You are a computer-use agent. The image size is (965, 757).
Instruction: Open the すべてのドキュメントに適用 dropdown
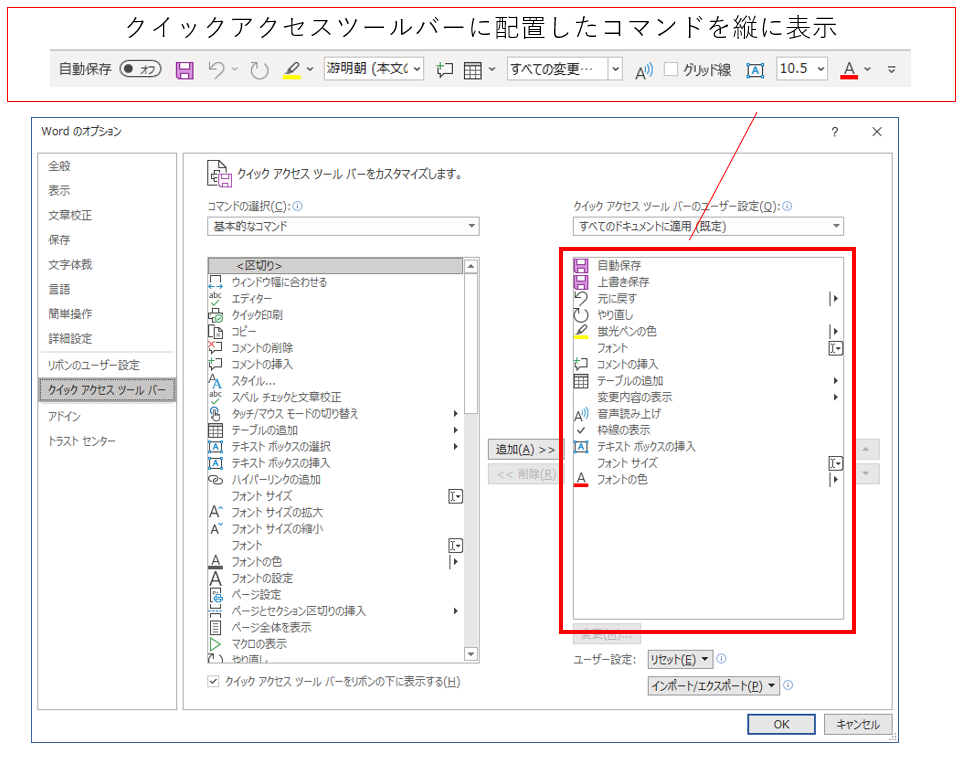[707, 227]
